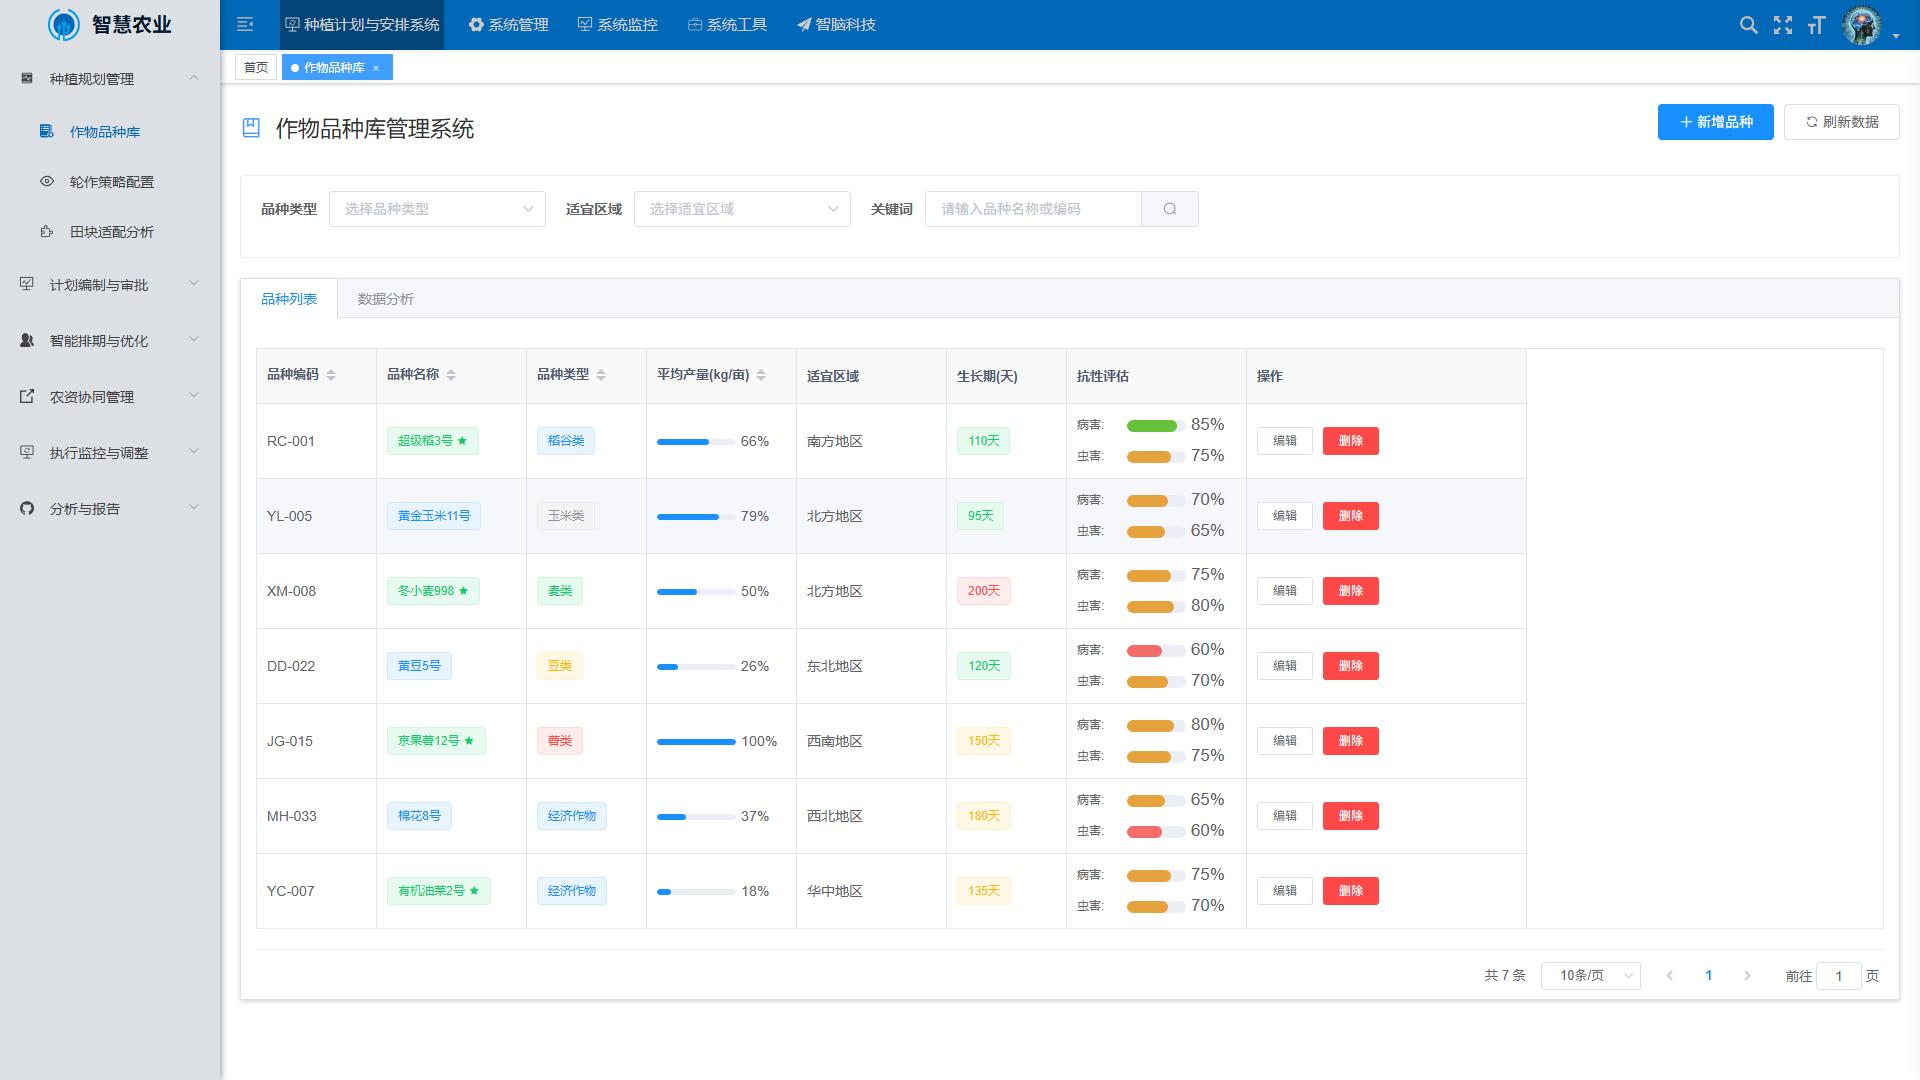Close the 作物品种库 tab

coord(376,68)
